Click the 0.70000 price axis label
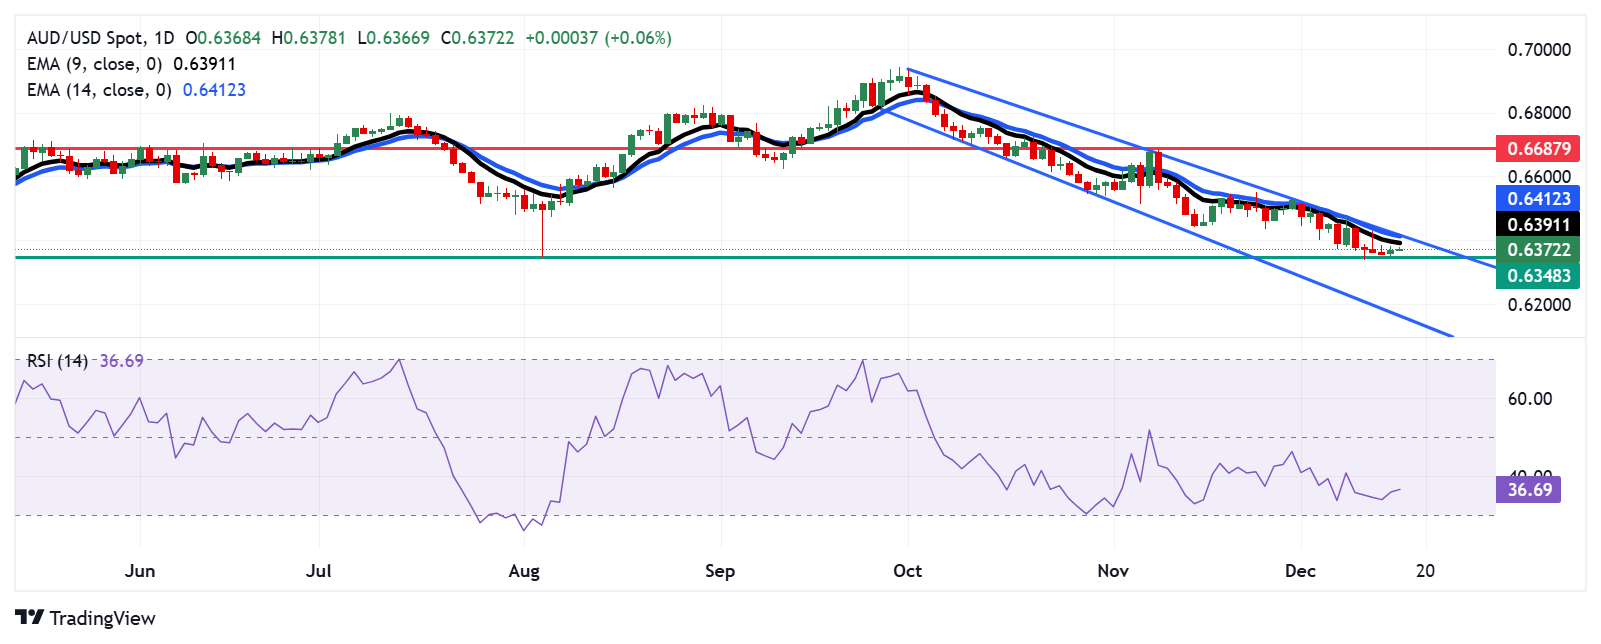 point(1539,50)
